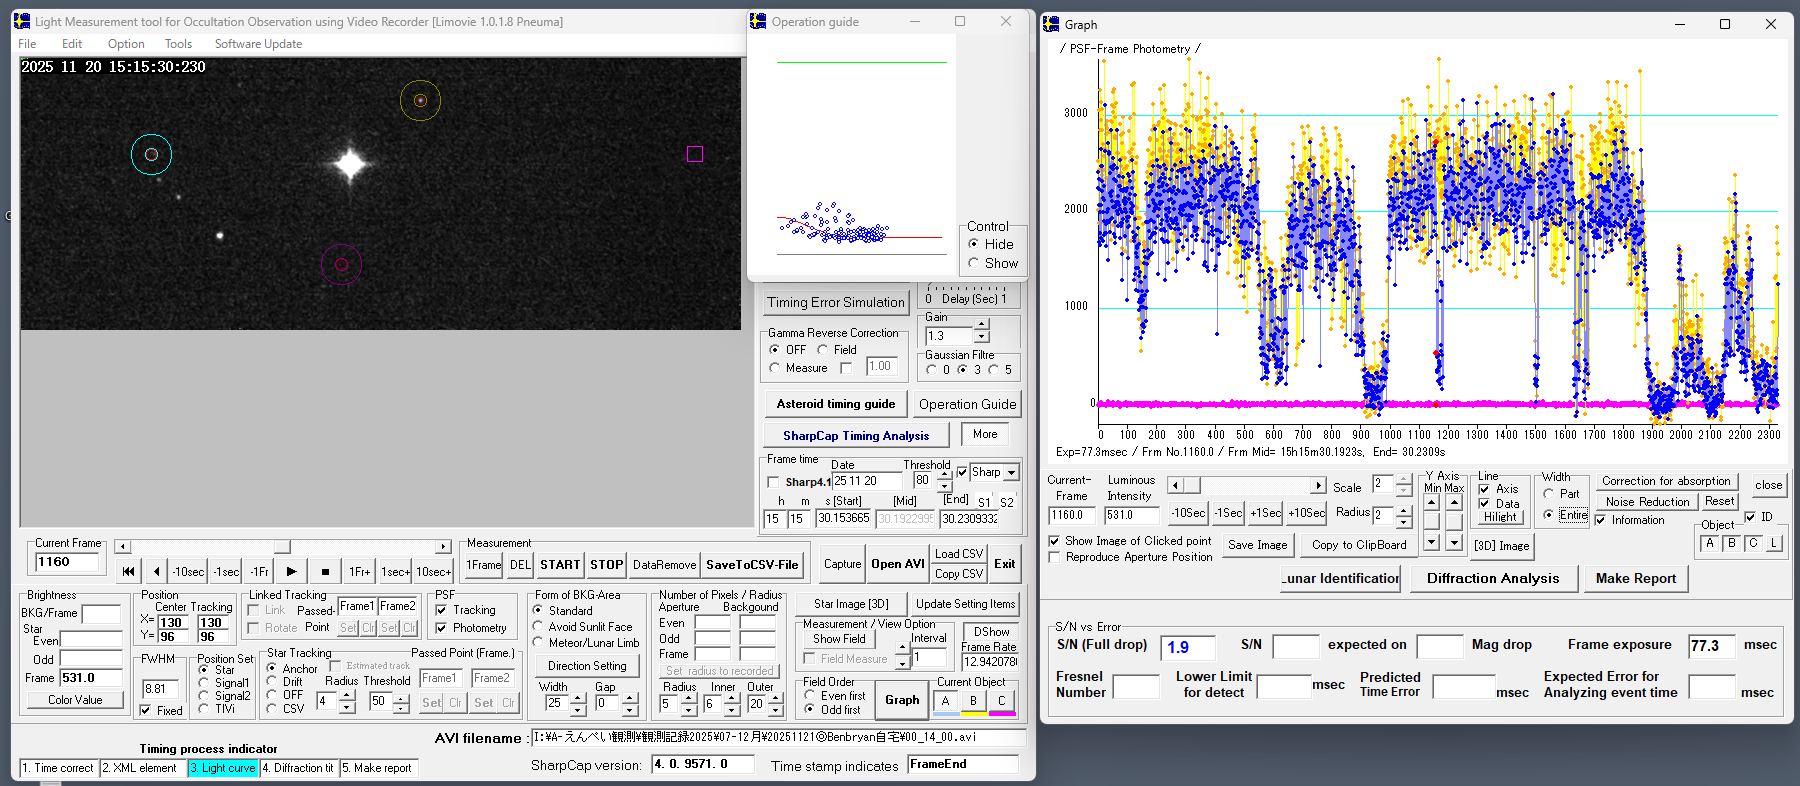1800x786 pixels.
Task: Jump to first frame with rewind icon
Action: [128, 571]
